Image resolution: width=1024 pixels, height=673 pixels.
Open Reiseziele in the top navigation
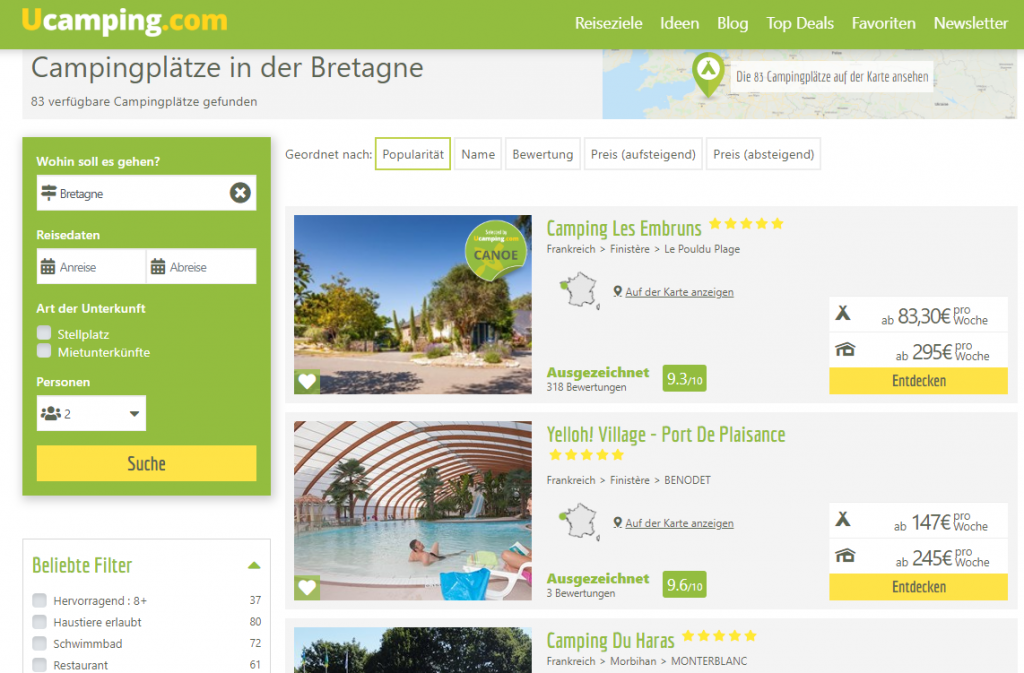(x=609, y=23)
